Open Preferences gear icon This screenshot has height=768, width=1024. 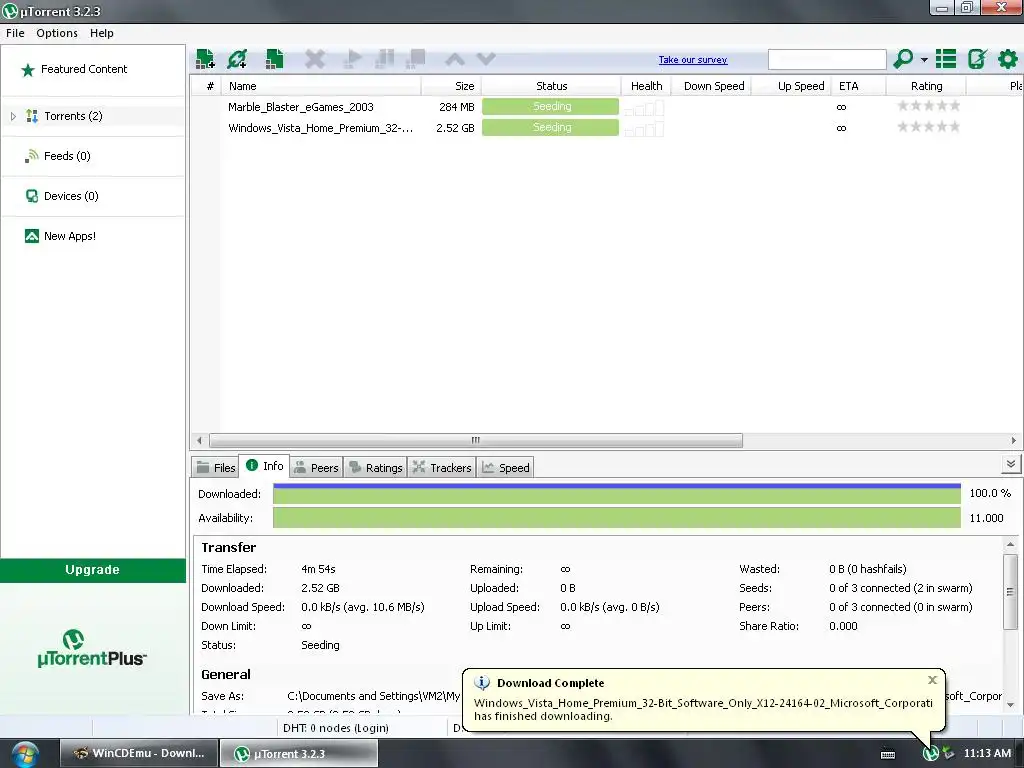1008,59
